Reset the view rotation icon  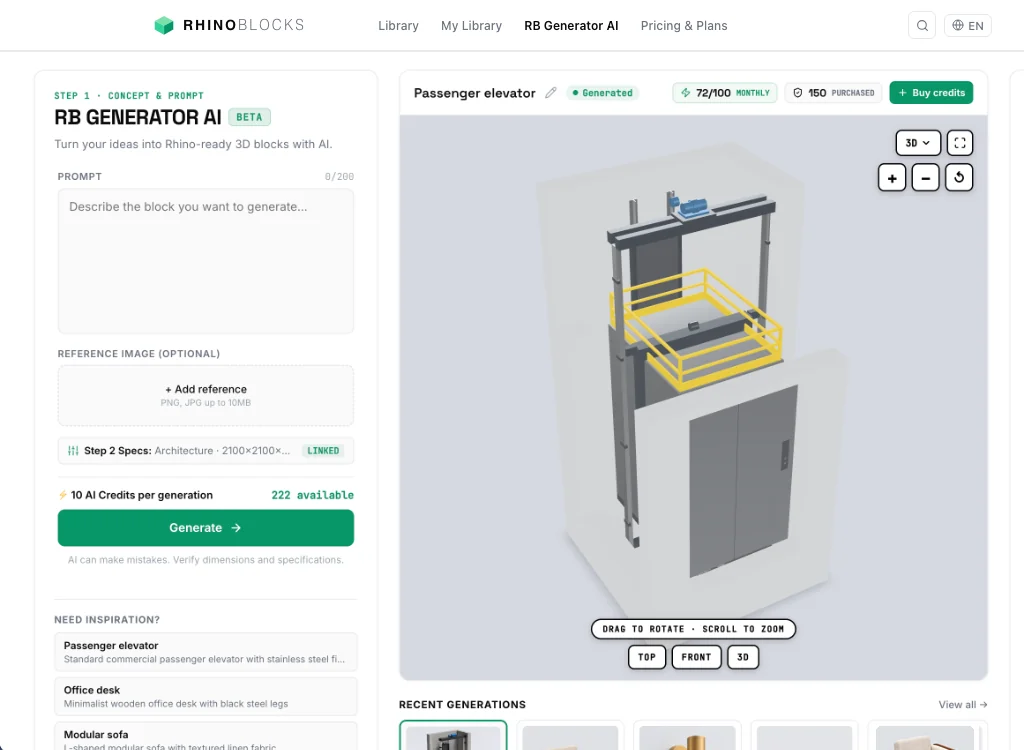(x=959, y=178)
